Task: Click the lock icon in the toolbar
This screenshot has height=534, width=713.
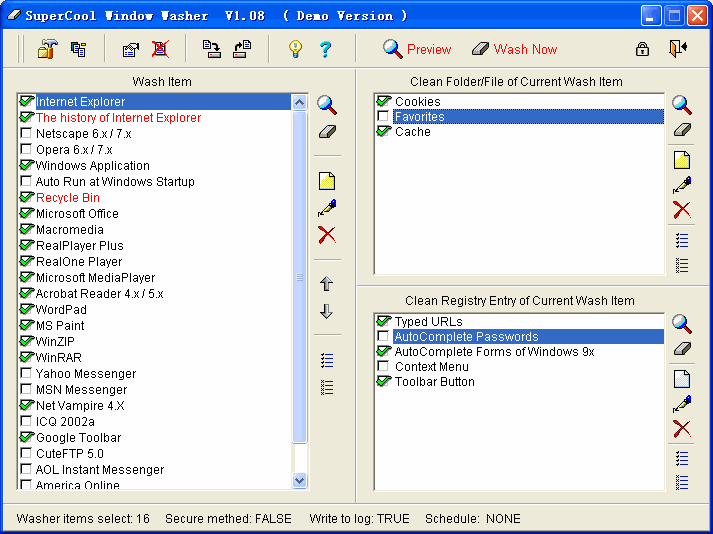Action: (x=642, y=49)
